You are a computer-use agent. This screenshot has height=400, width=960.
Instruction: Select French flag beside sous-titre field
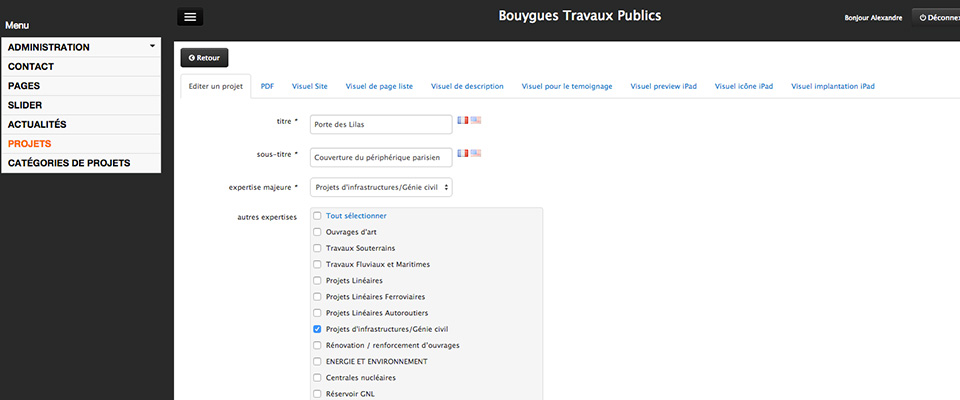[463, 153]
